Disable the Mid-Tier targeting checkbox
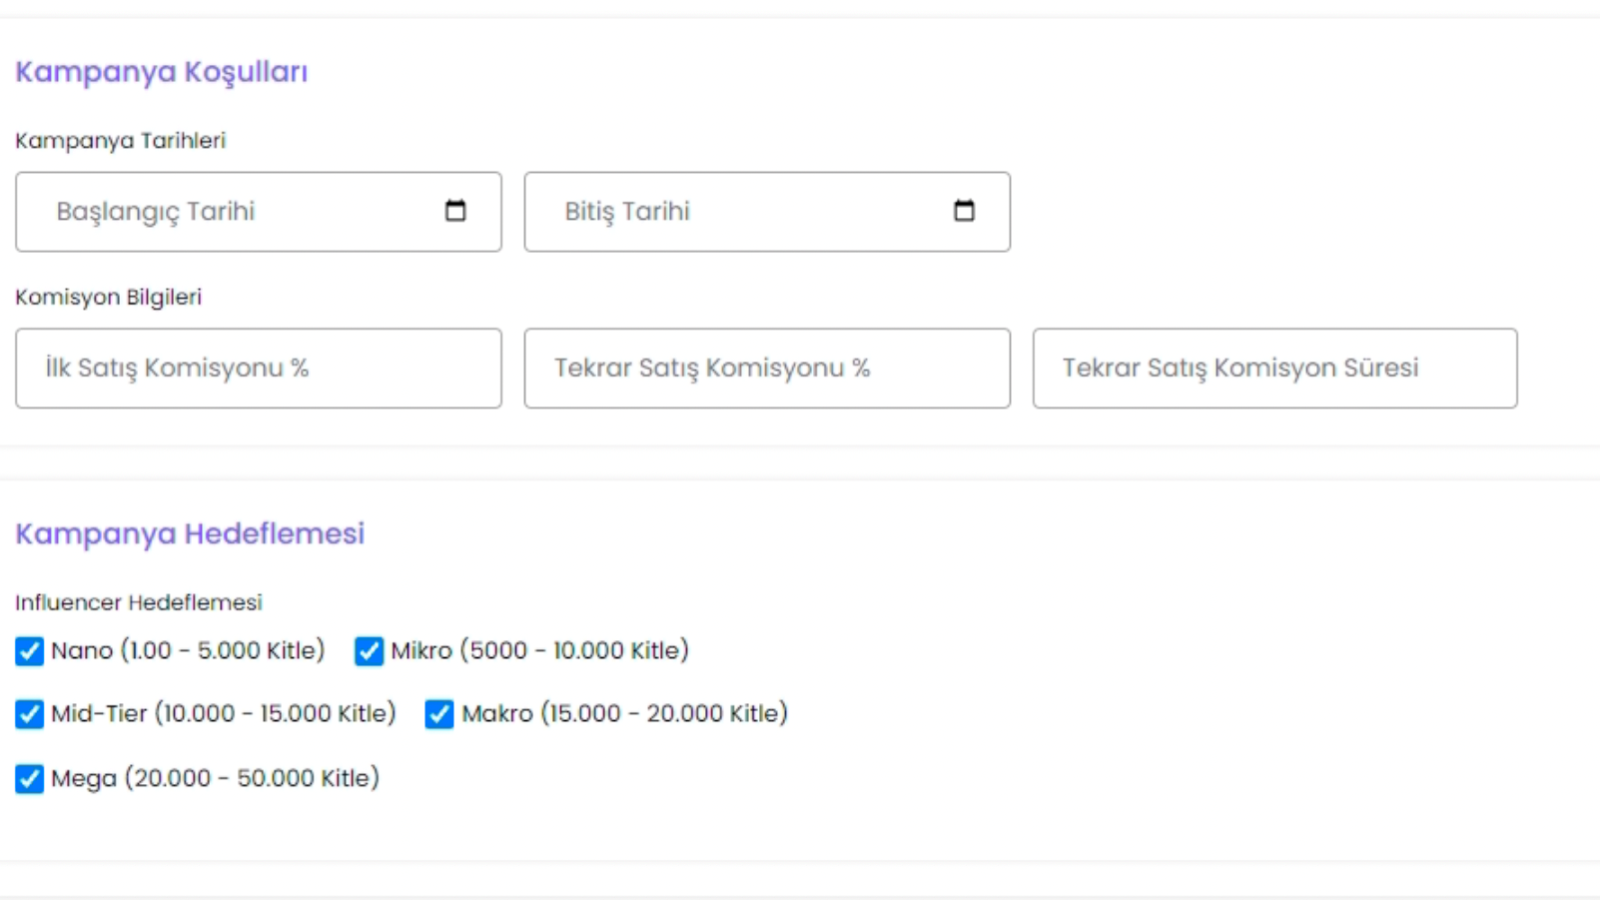 point(30,714)
